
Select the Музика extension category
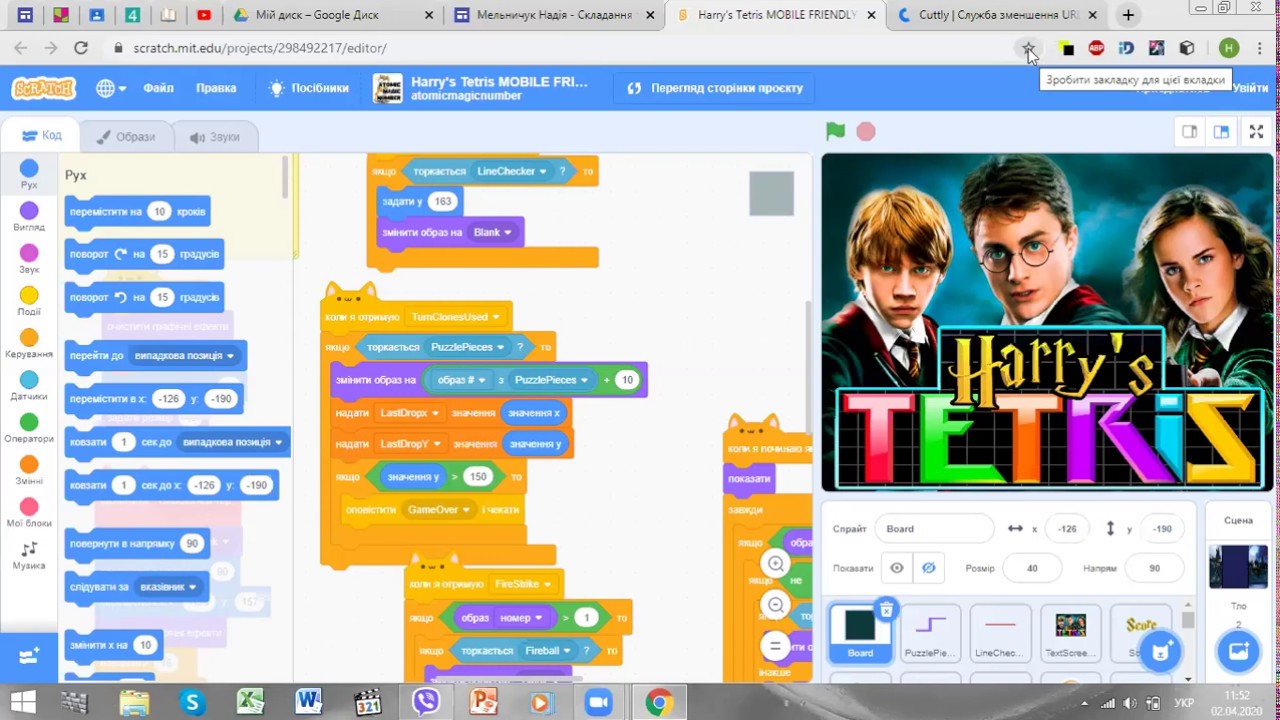[29, 555]
